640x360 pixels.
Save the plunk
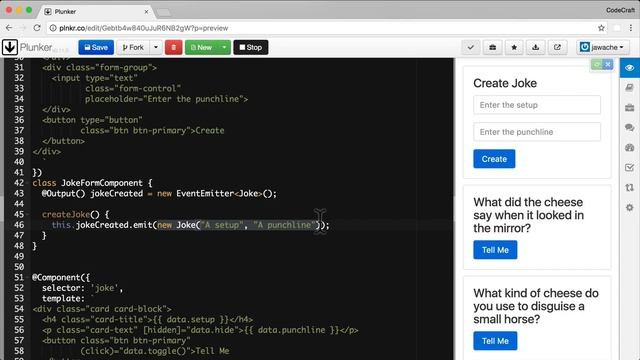(96, 47)
